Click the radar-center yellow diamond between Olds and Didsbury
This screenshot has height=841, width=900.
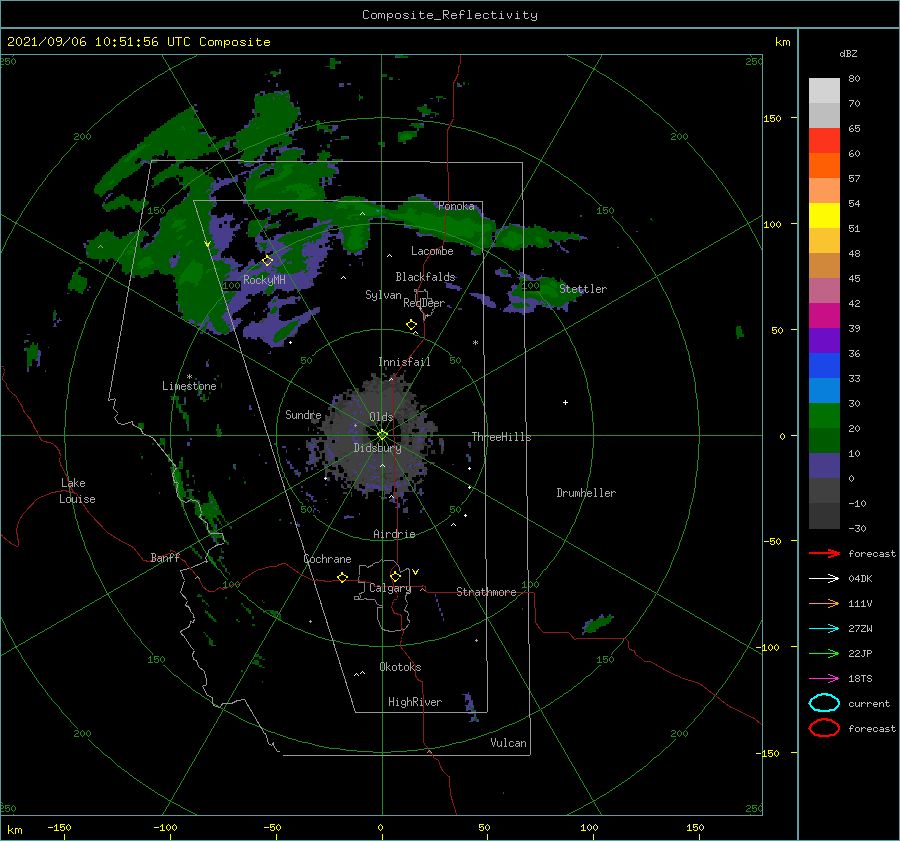click(x=382, y=435)
